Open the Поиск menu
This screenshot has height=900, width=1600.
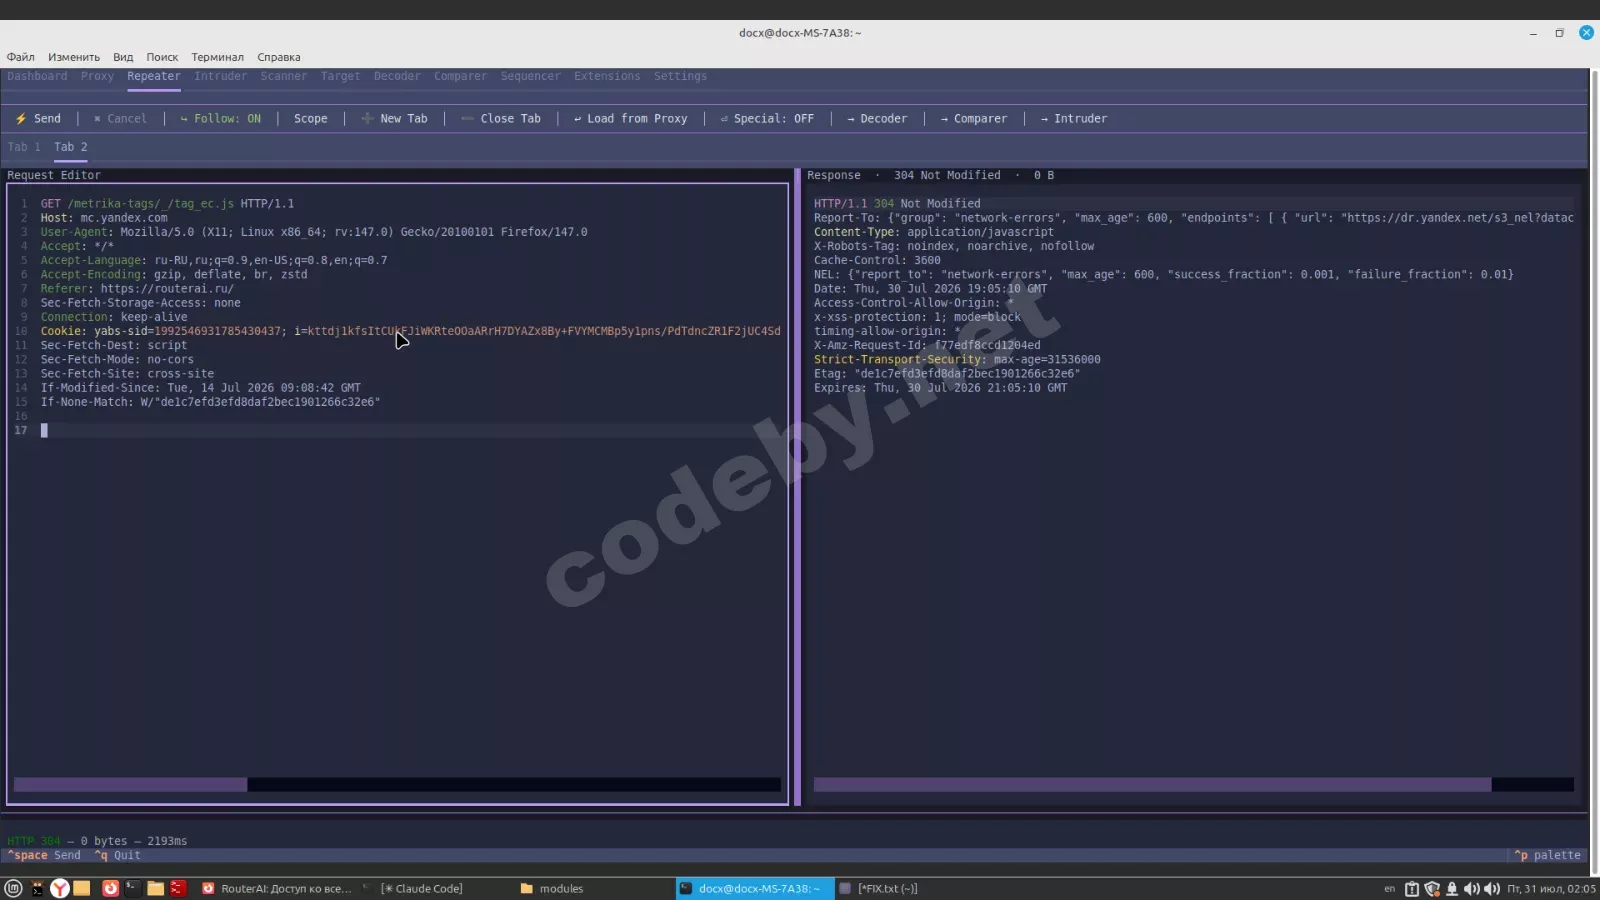(162, 57)
